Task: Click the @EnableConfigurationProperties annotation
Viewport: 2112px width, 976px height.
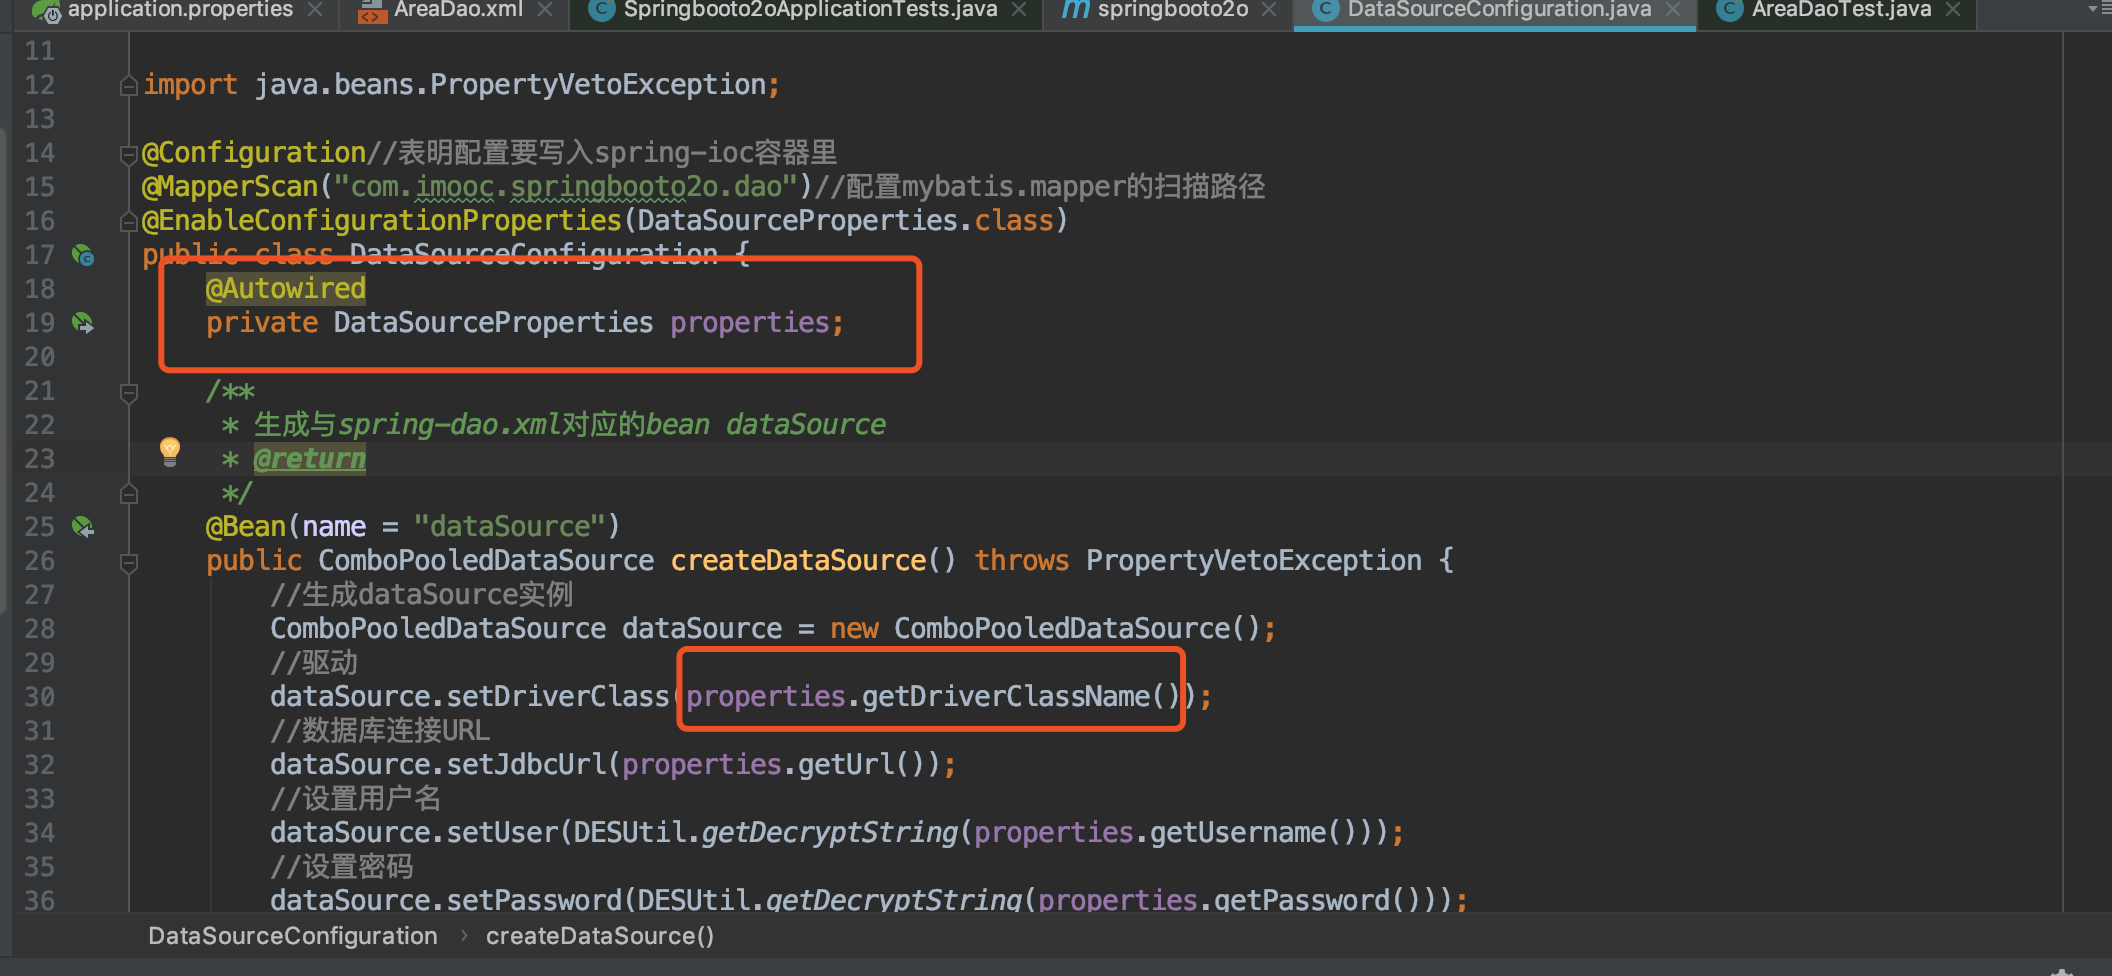Action: (x=382, y=220)
